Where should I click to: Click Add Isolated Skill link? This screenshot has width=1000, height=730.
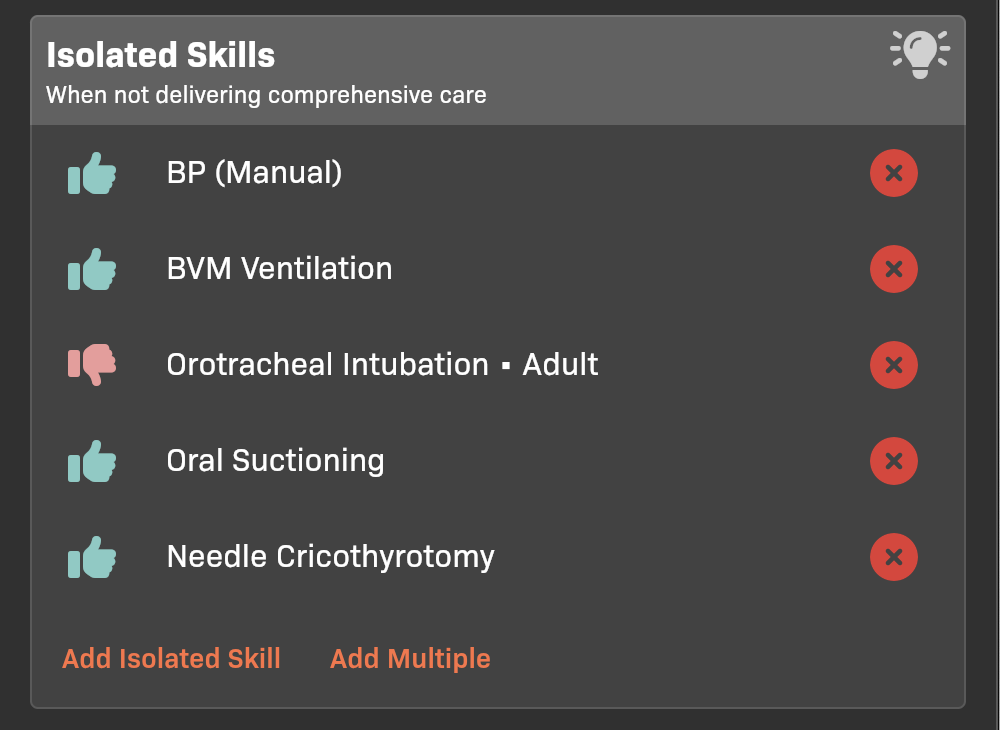tap(171, 659)
